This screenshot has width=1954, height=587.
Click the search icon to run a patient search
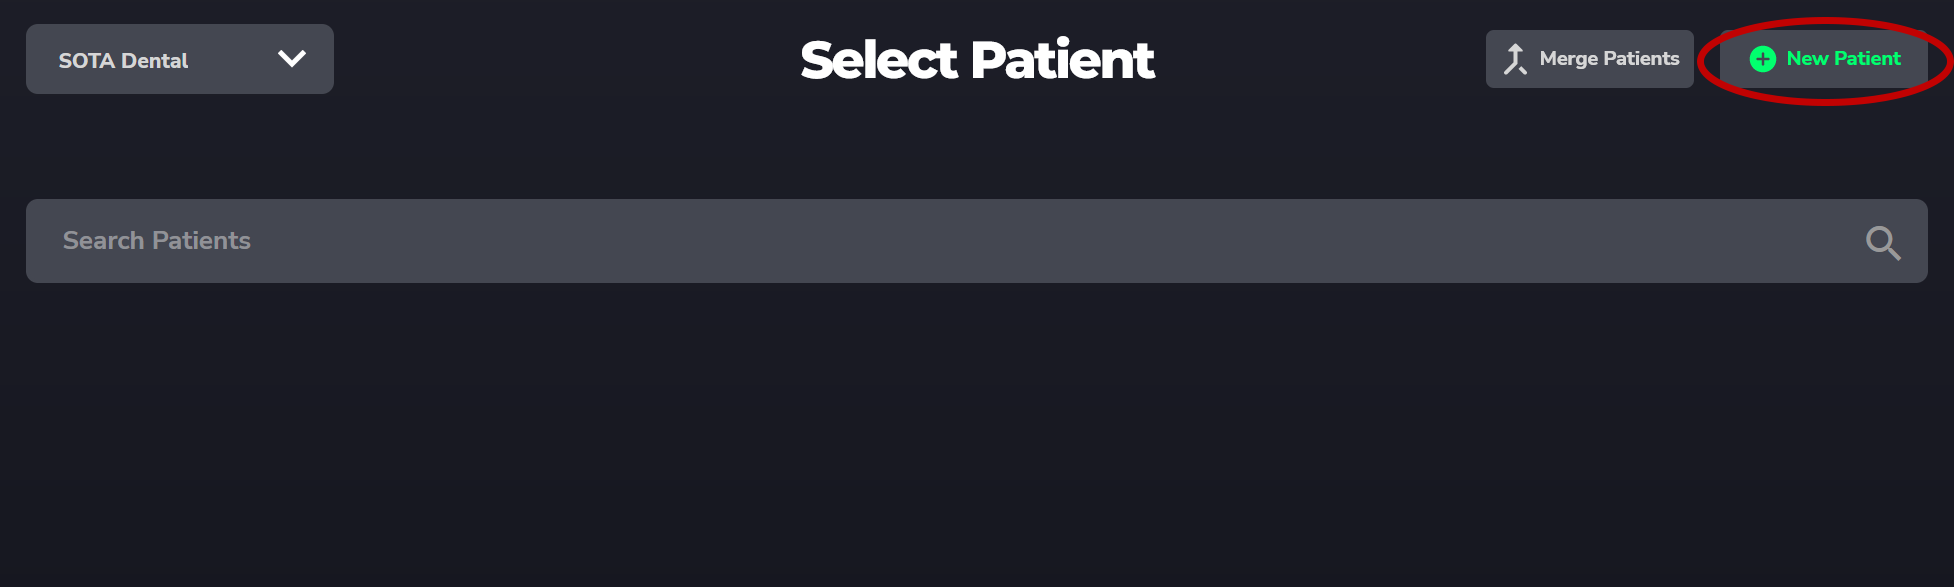coord(1883,241)
